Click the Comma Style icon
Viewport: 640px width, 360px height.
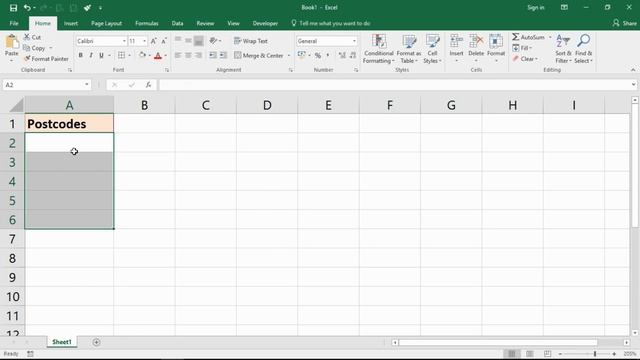coord(328,55)
